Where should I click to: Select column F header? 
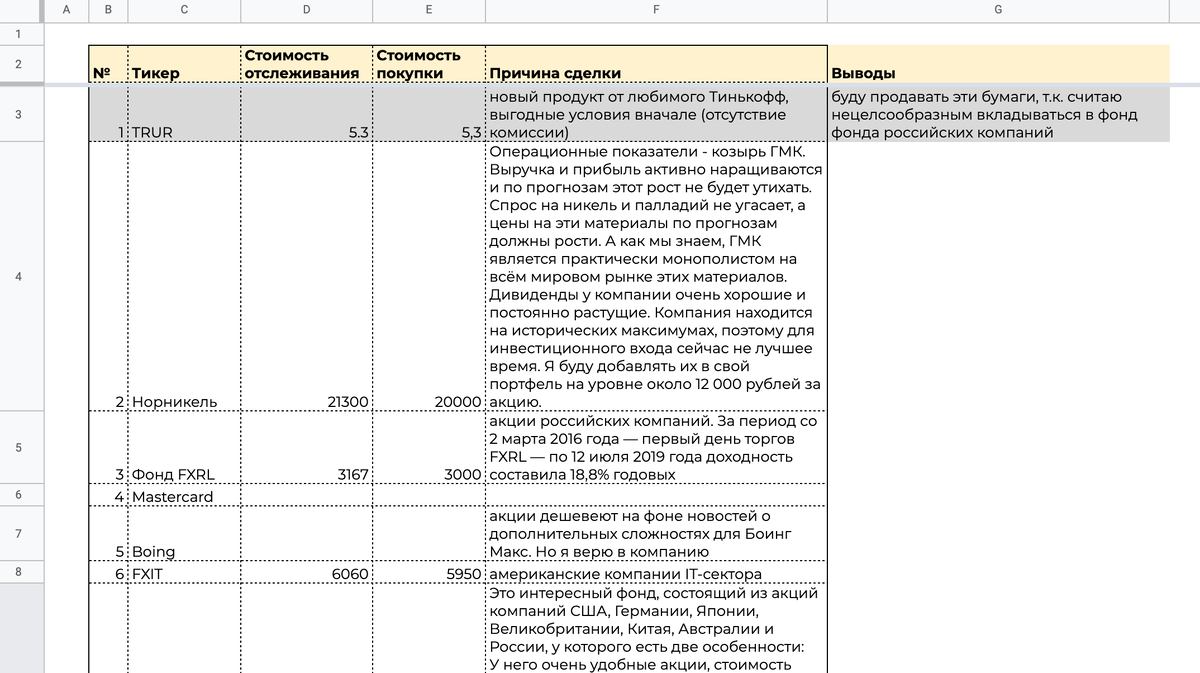tap(655, 10)
